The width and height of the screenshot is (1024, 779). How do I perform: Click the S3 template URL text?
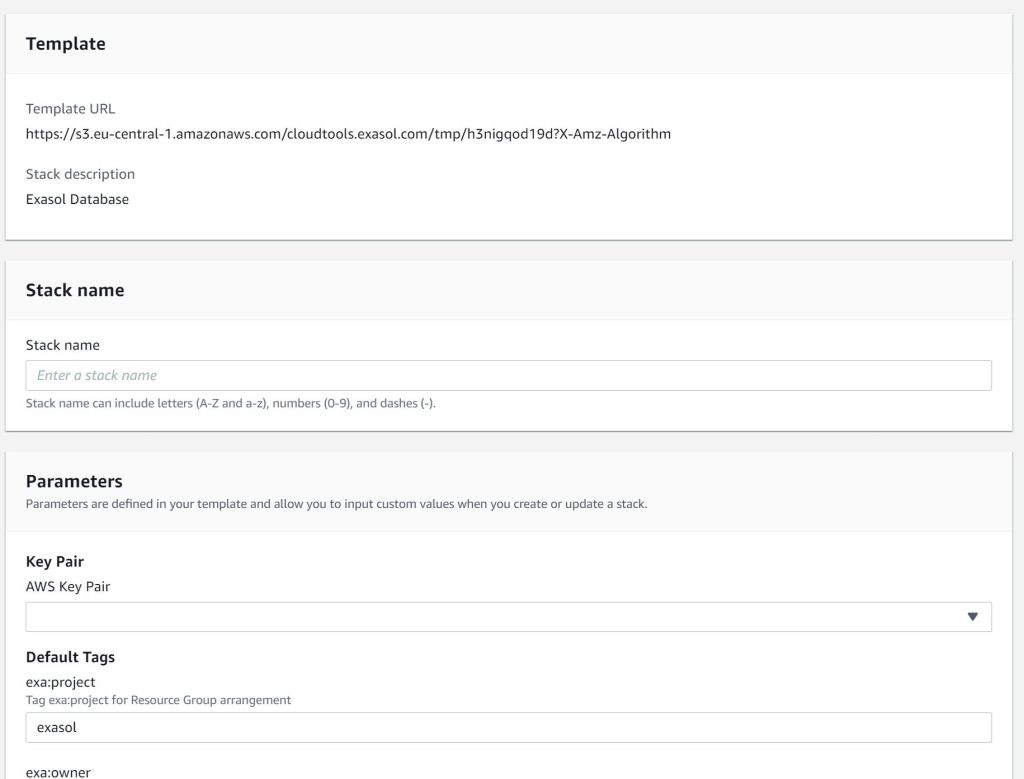click(348, 134)
